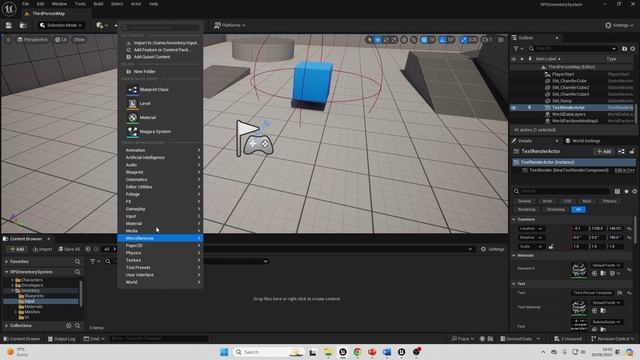Click the surface snapping icon in viewport
The image size is (640, 360).
pos(413,40)
